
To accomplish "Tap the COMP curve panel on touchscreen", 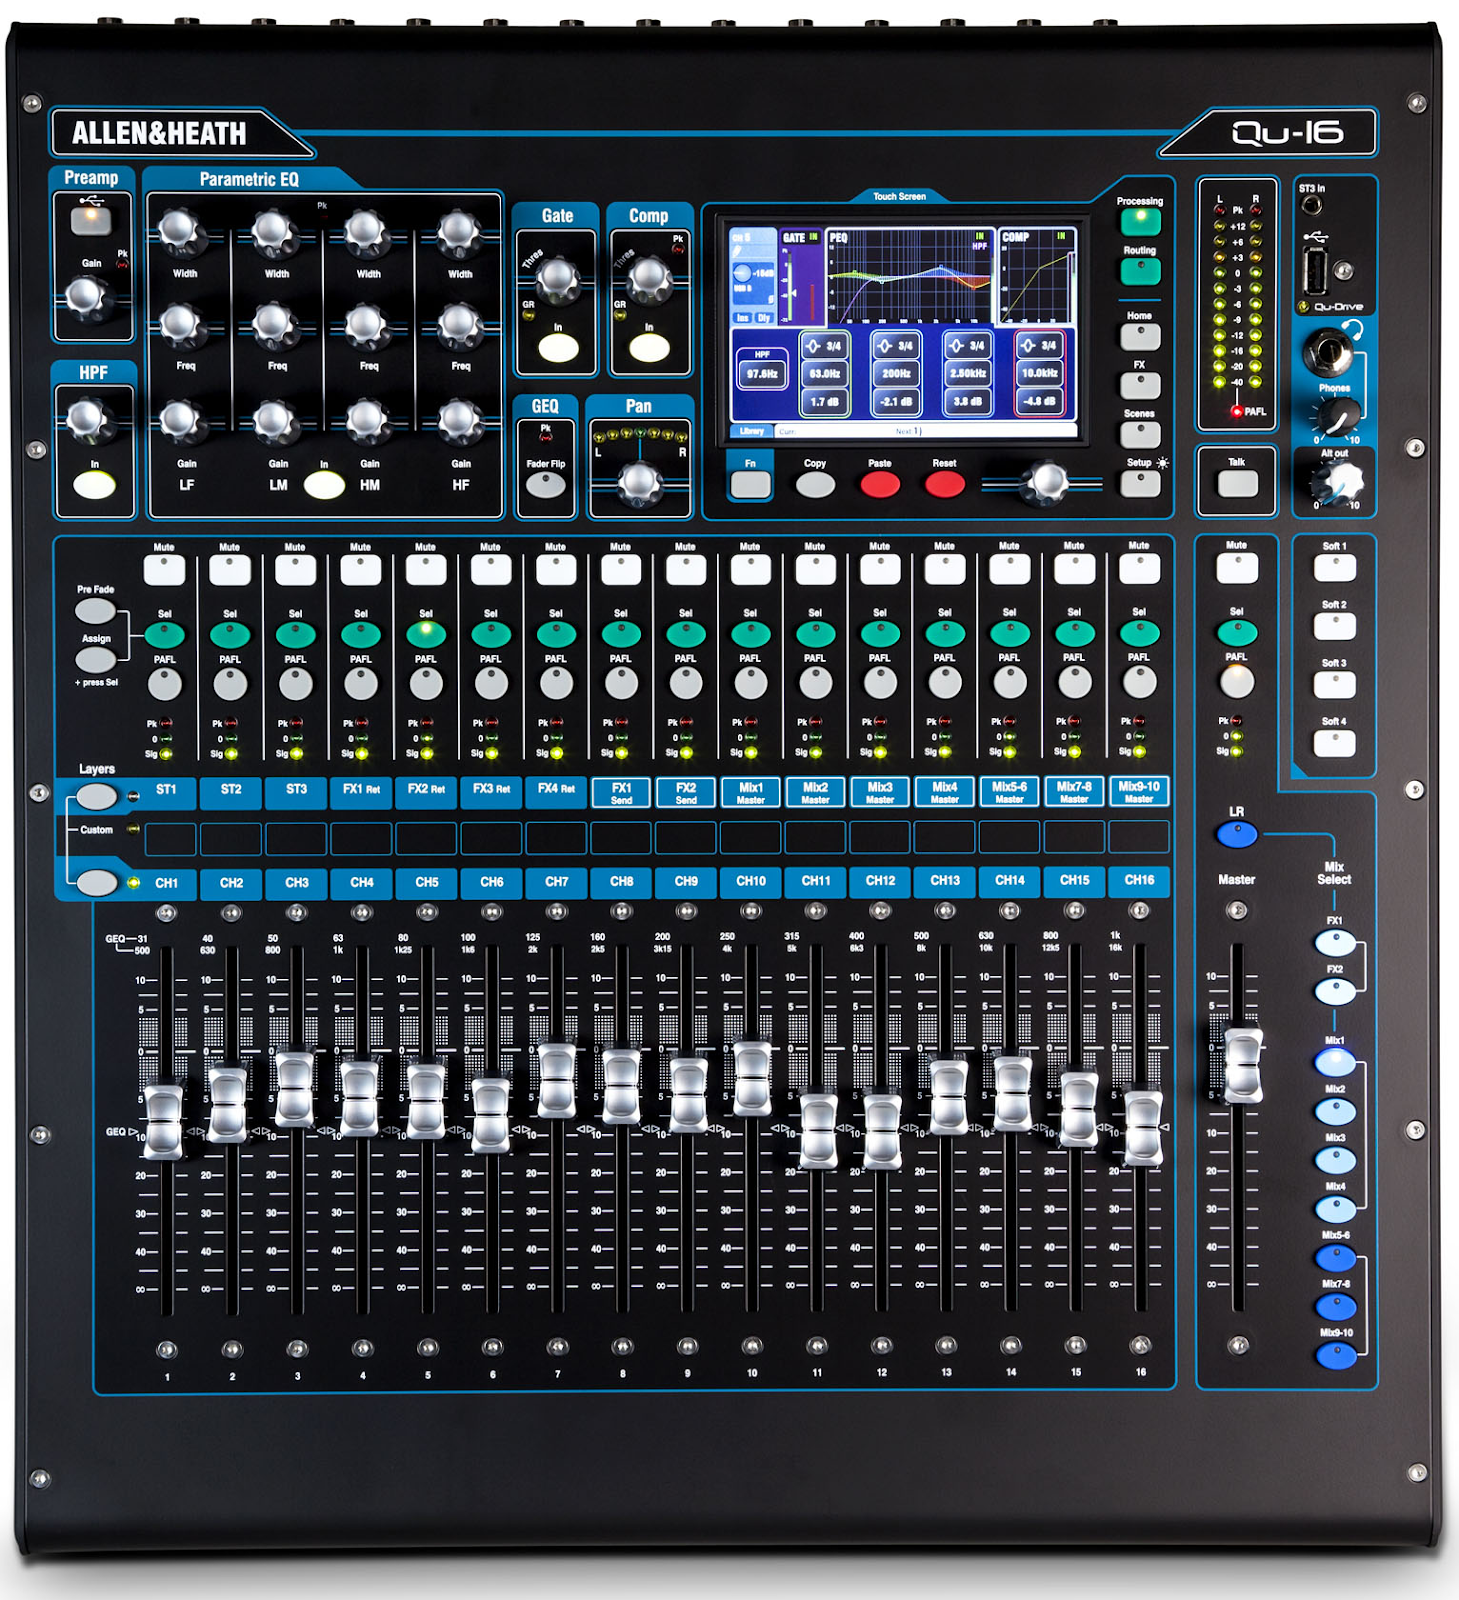I will click(1038, 276).
